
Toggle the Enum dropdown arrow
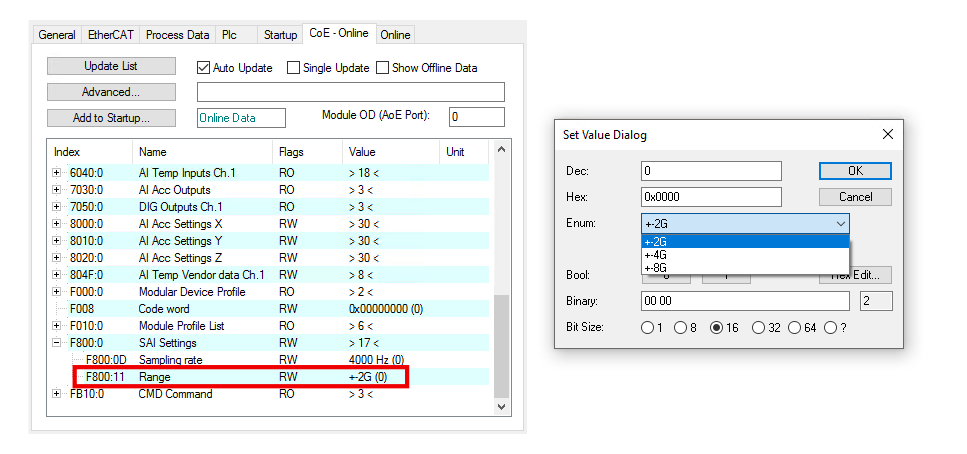(x=841, y=223)
